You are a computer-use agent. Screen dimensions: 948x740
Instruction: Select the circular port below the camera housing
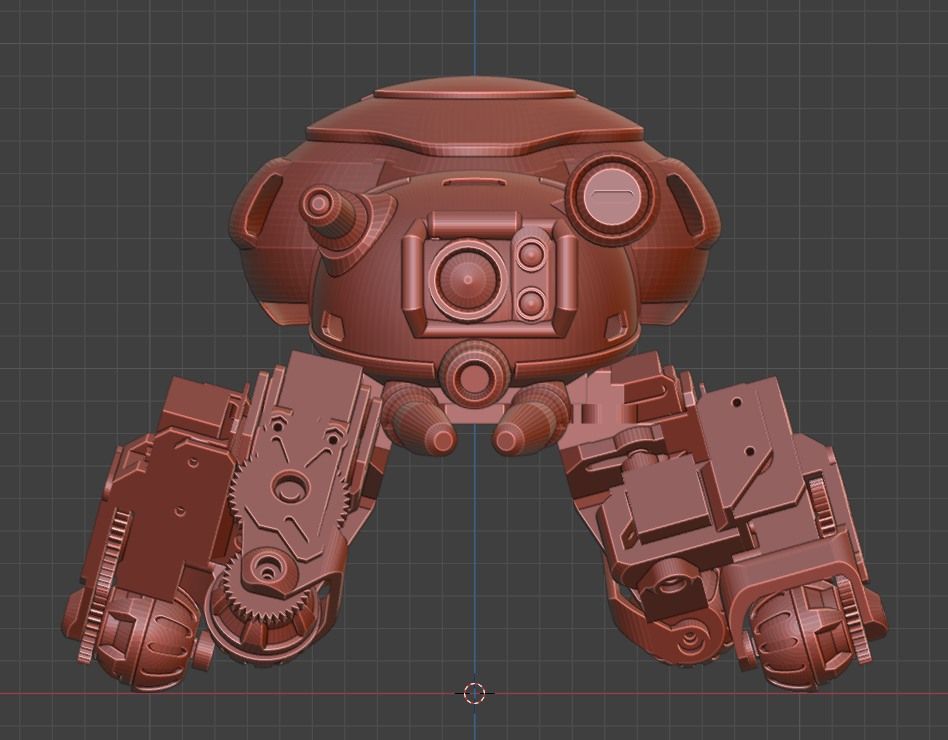pyautogui.click(x=476, y=374)
